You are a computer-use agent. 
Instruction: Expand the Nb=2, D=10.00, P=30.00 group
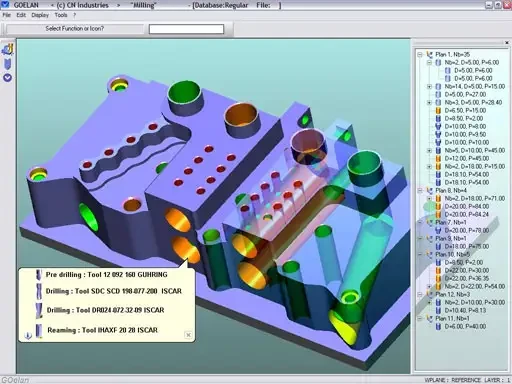[429, 302]
